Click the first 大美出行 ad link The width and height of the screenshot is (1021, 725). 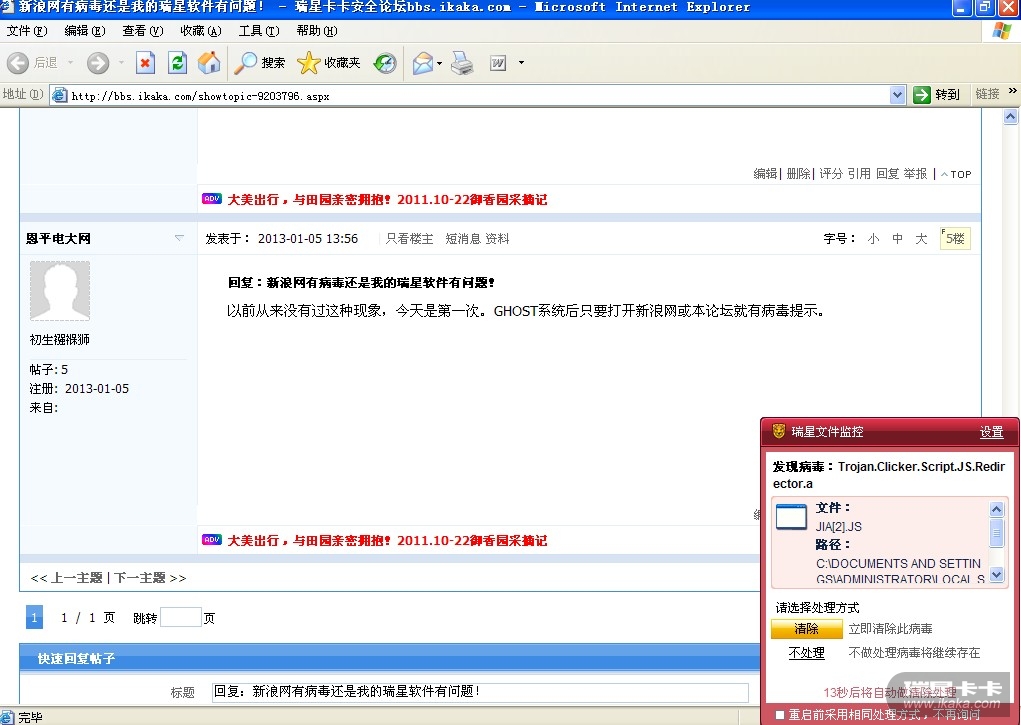point(387,199)
